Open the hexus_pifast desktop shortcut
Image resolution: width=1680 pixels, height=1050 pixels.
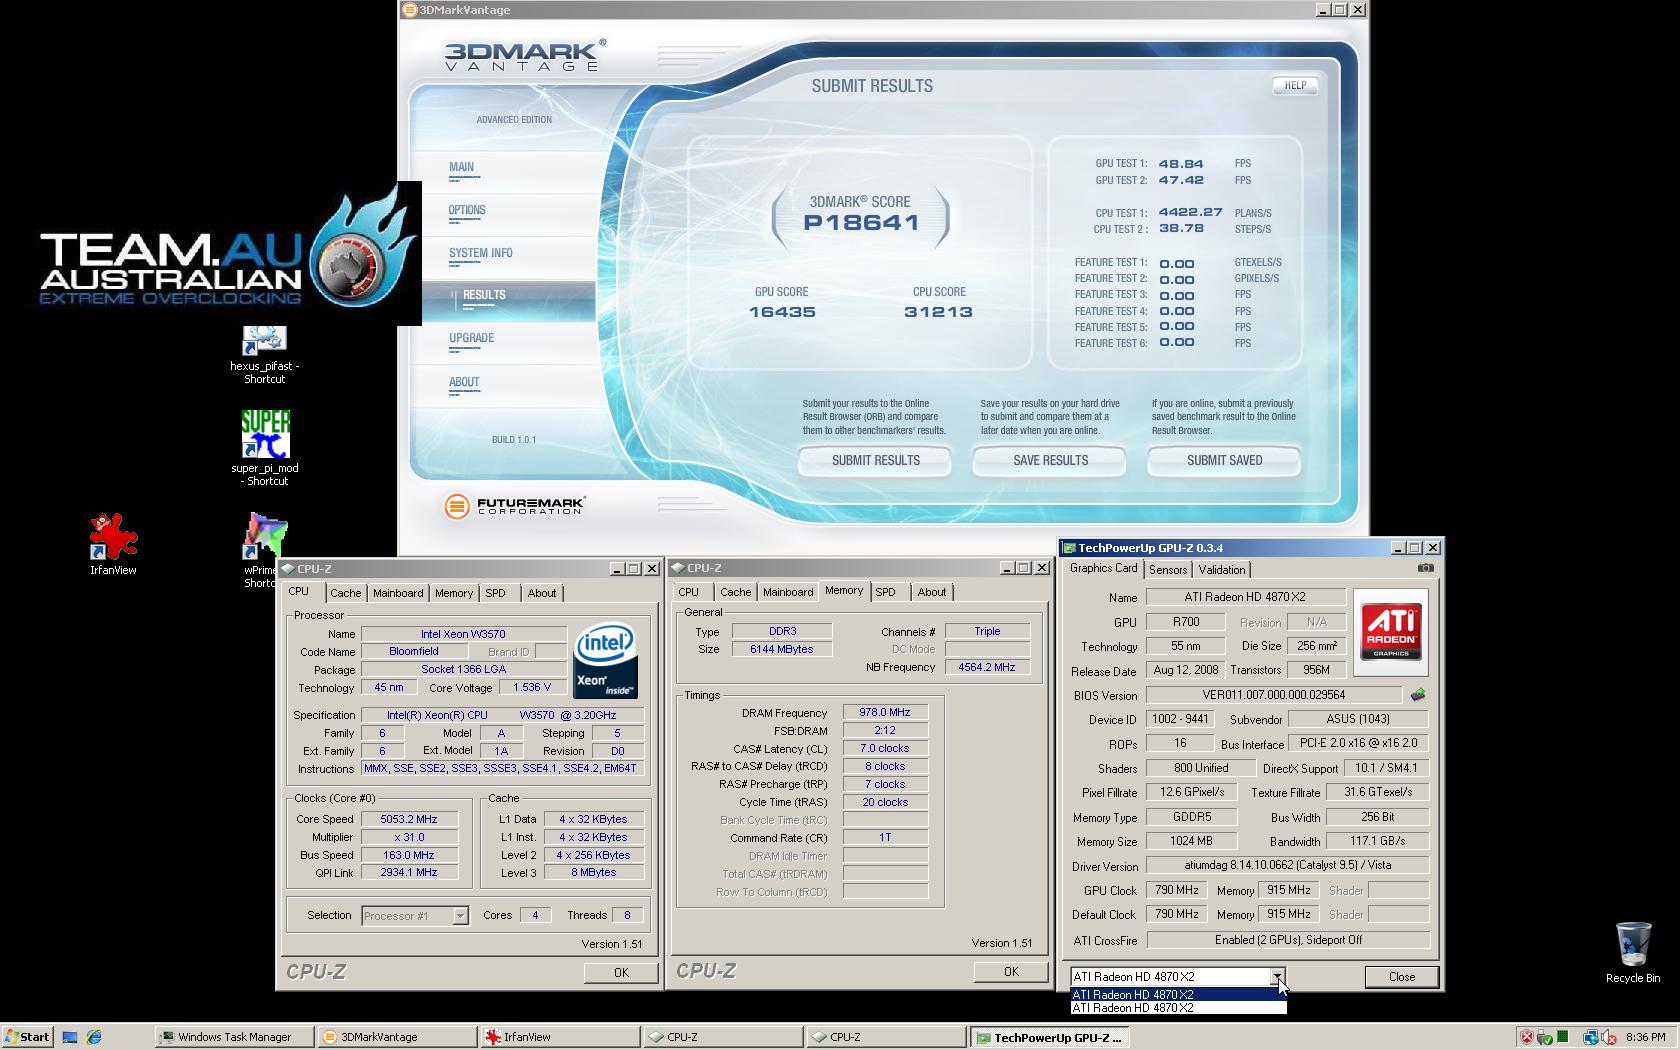tap(264, 354)
